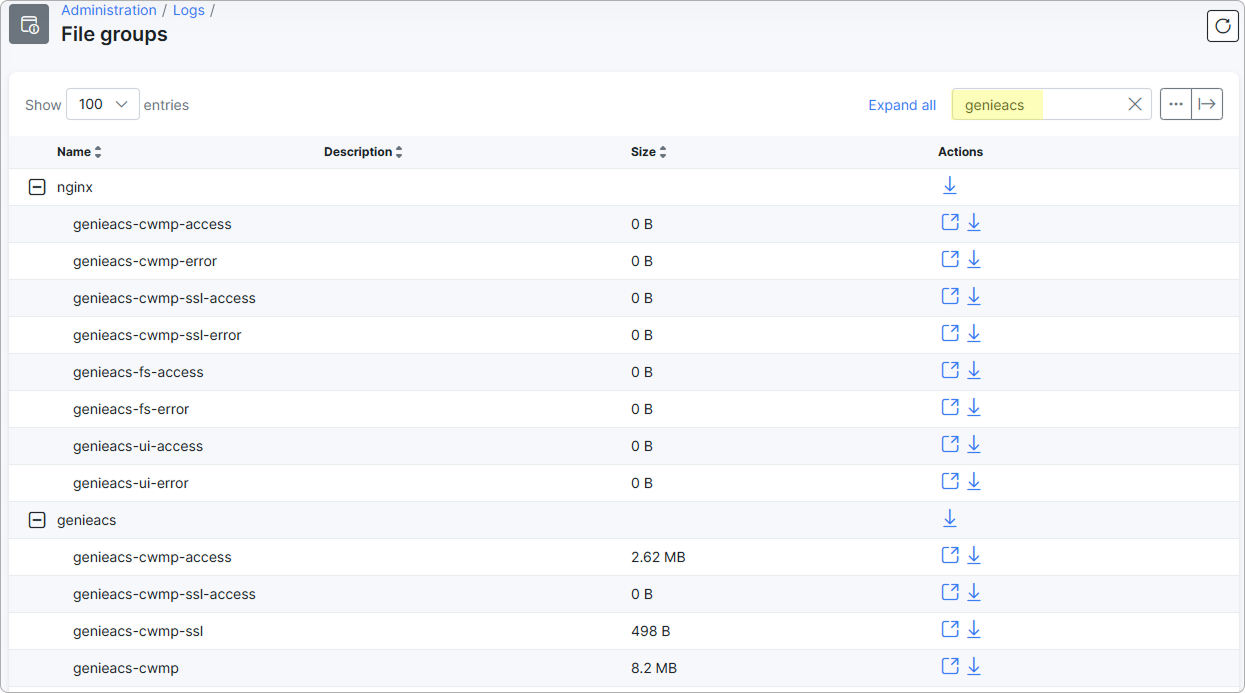Screen dimensions: 1245x693
Task: Open the three-dots table options menu
Action: point(1176,104)
